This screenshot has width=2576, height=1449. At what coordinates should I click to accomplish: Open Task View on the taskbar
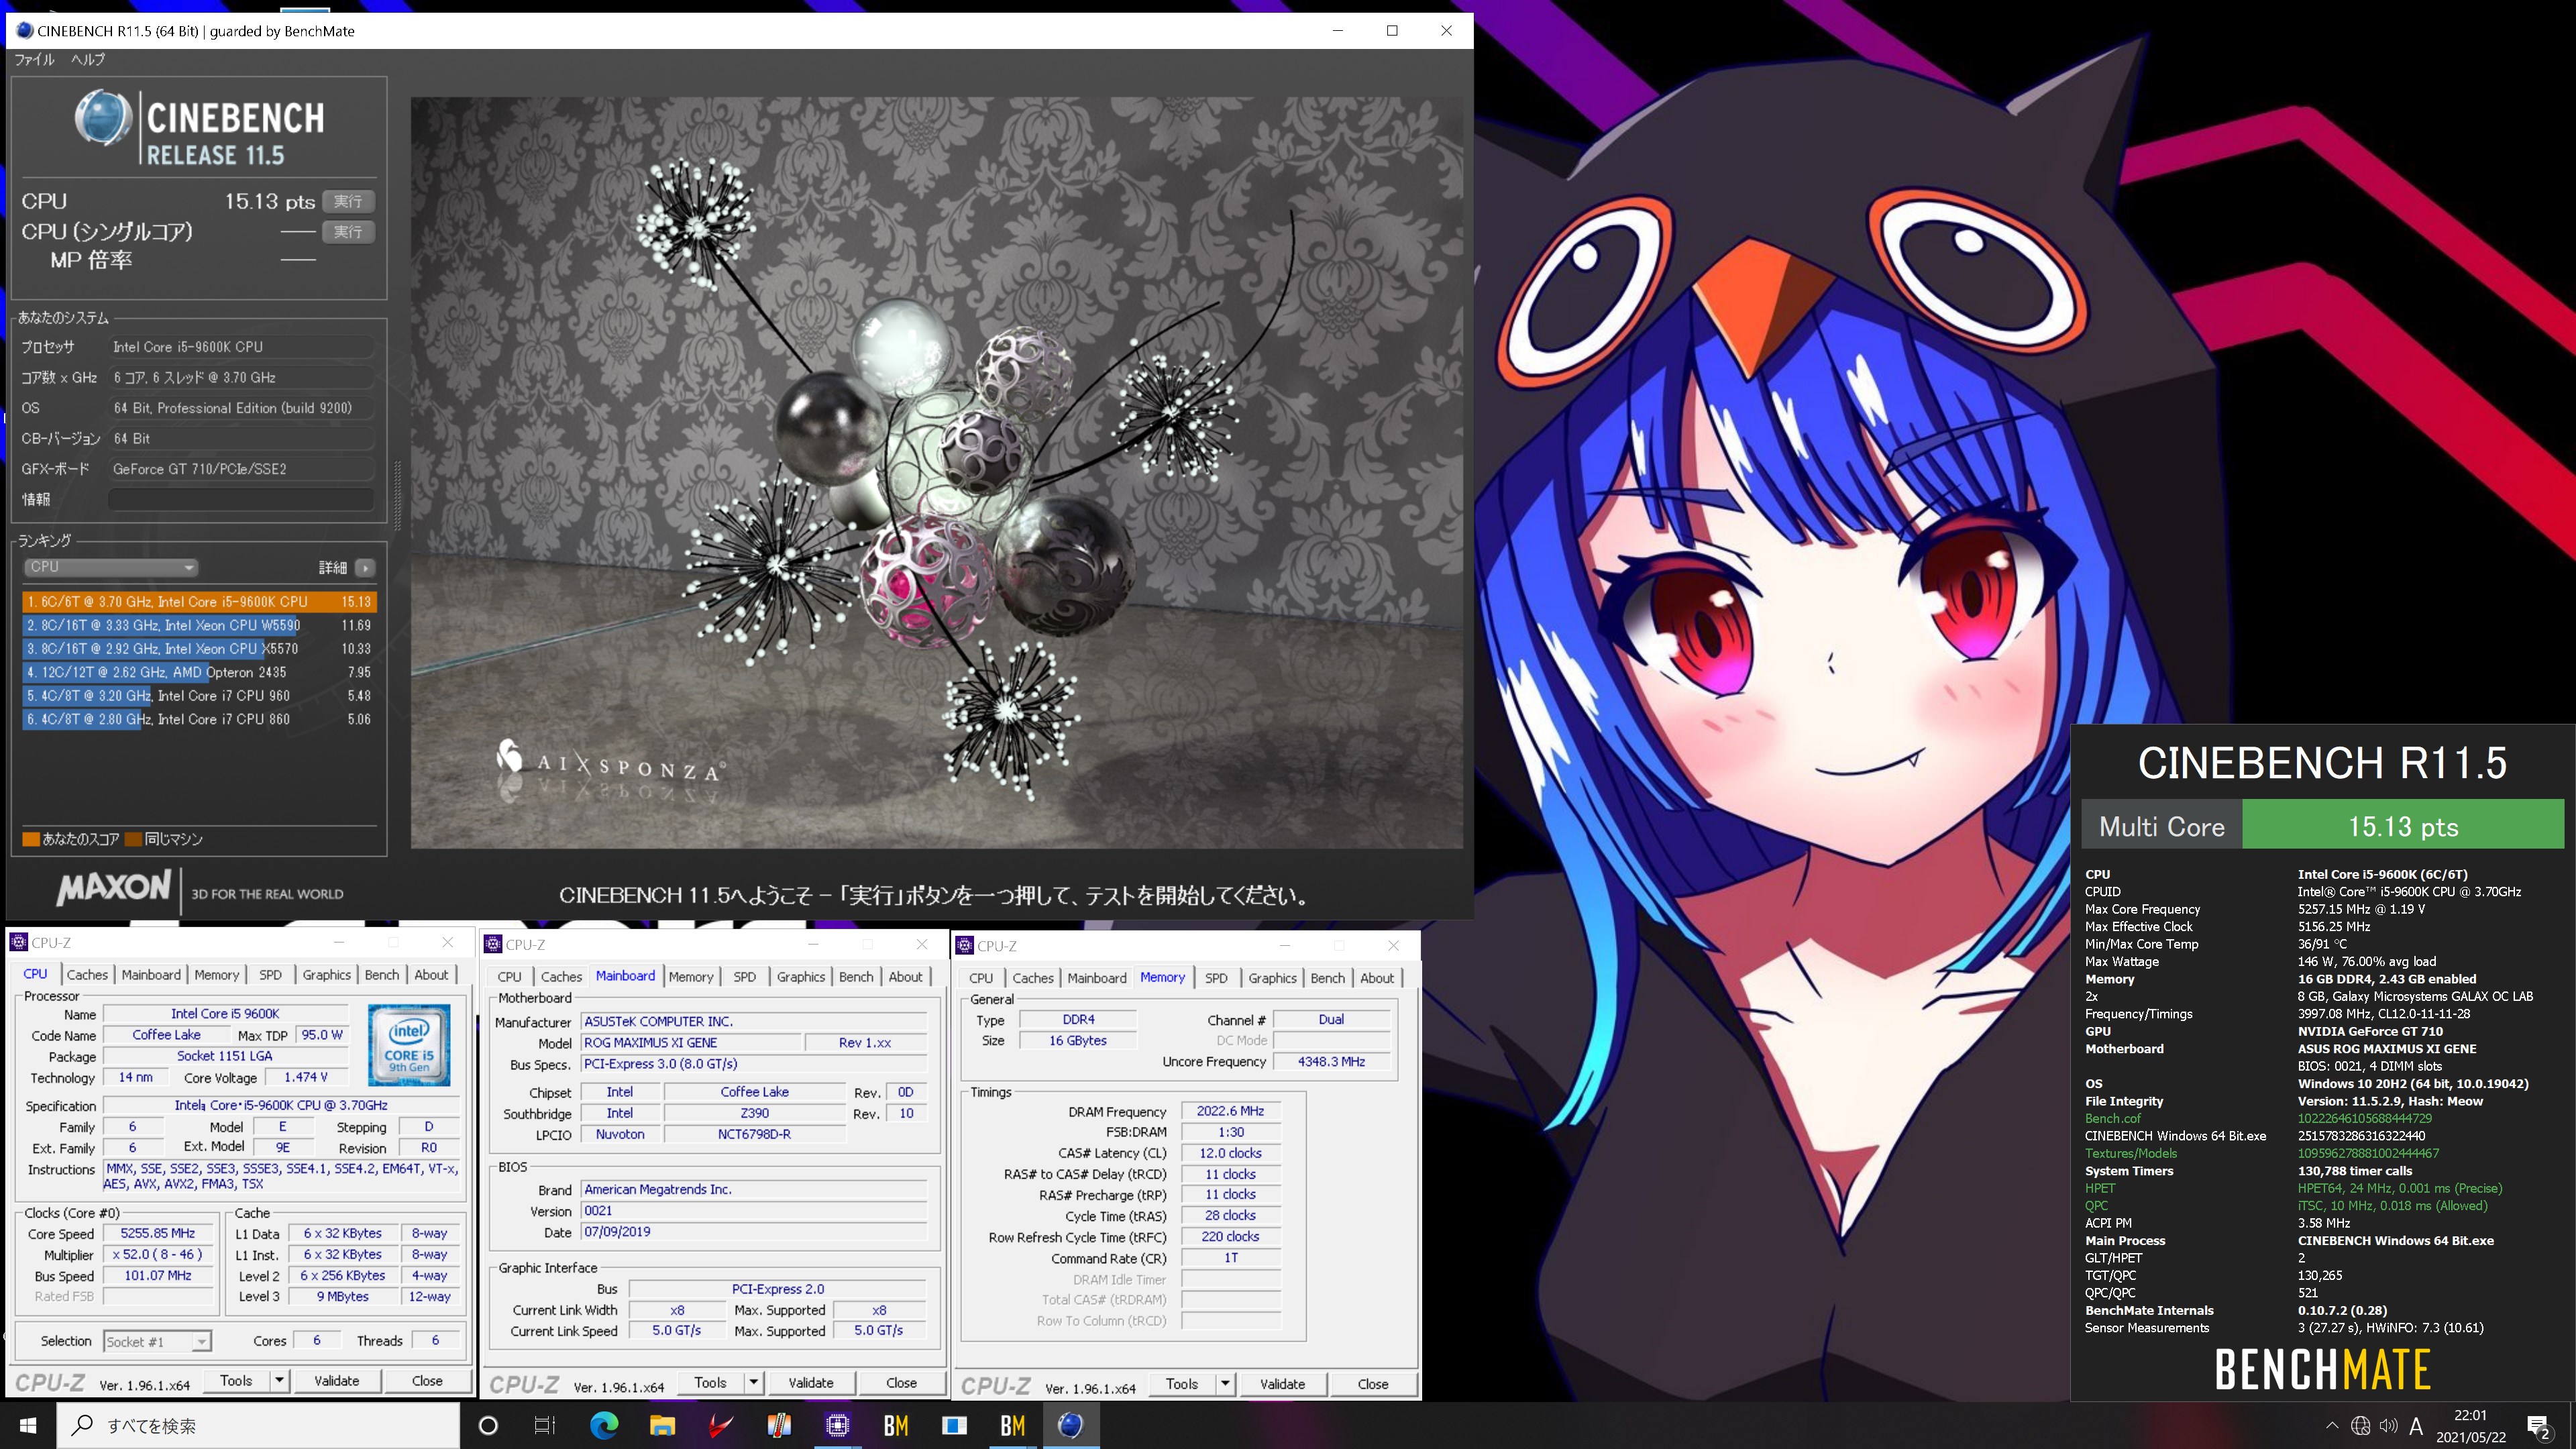point(545,1425)
